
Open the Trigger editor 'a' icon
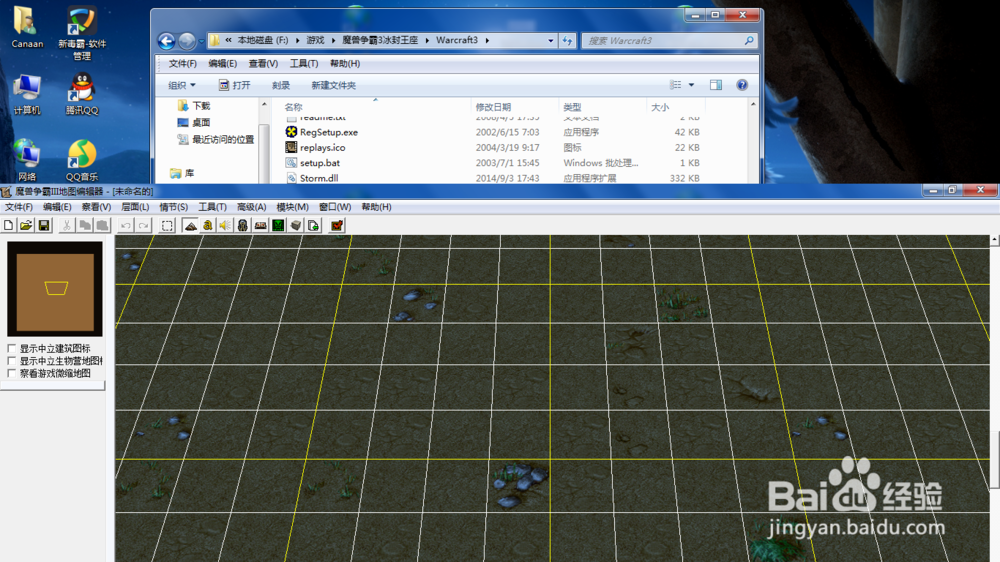pos(208,225)
